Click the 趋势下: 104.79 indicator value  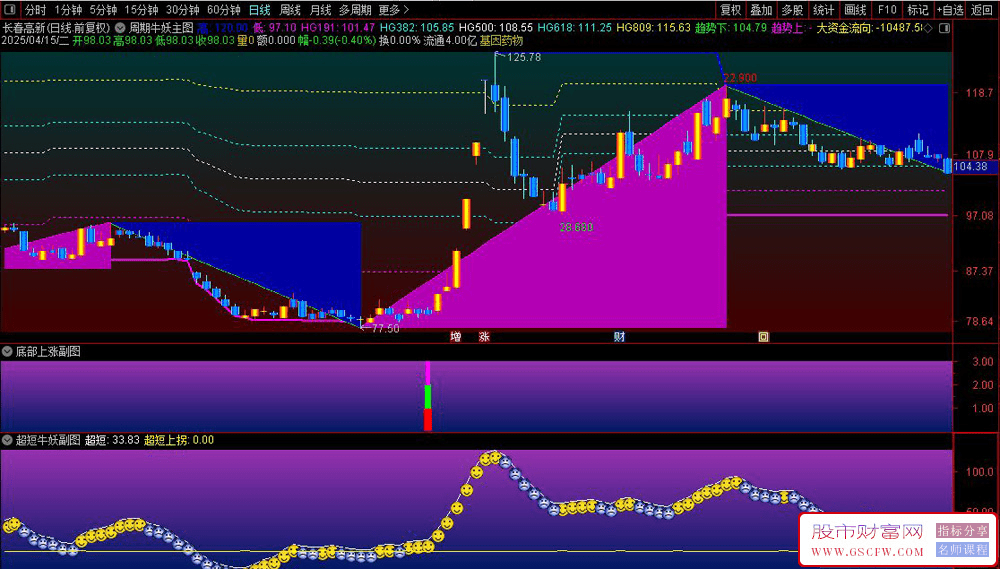pos(731,28)
